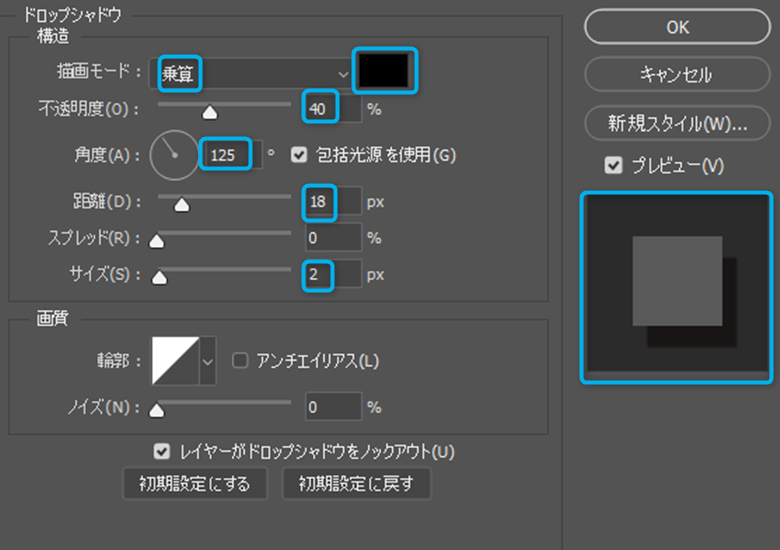Click the 距離 value field showing 18
This screenshot has height=550, width=780.
click(x=333, y=201)
